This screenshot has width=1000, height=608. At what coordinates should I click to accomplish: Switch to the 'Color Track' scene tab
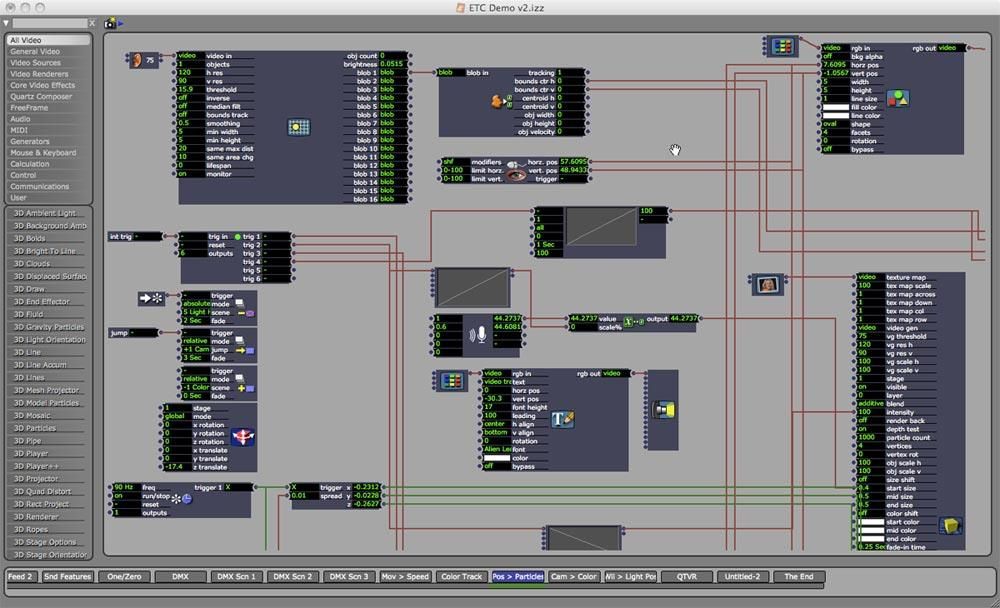pyautogui.click(x=462, y=577)
